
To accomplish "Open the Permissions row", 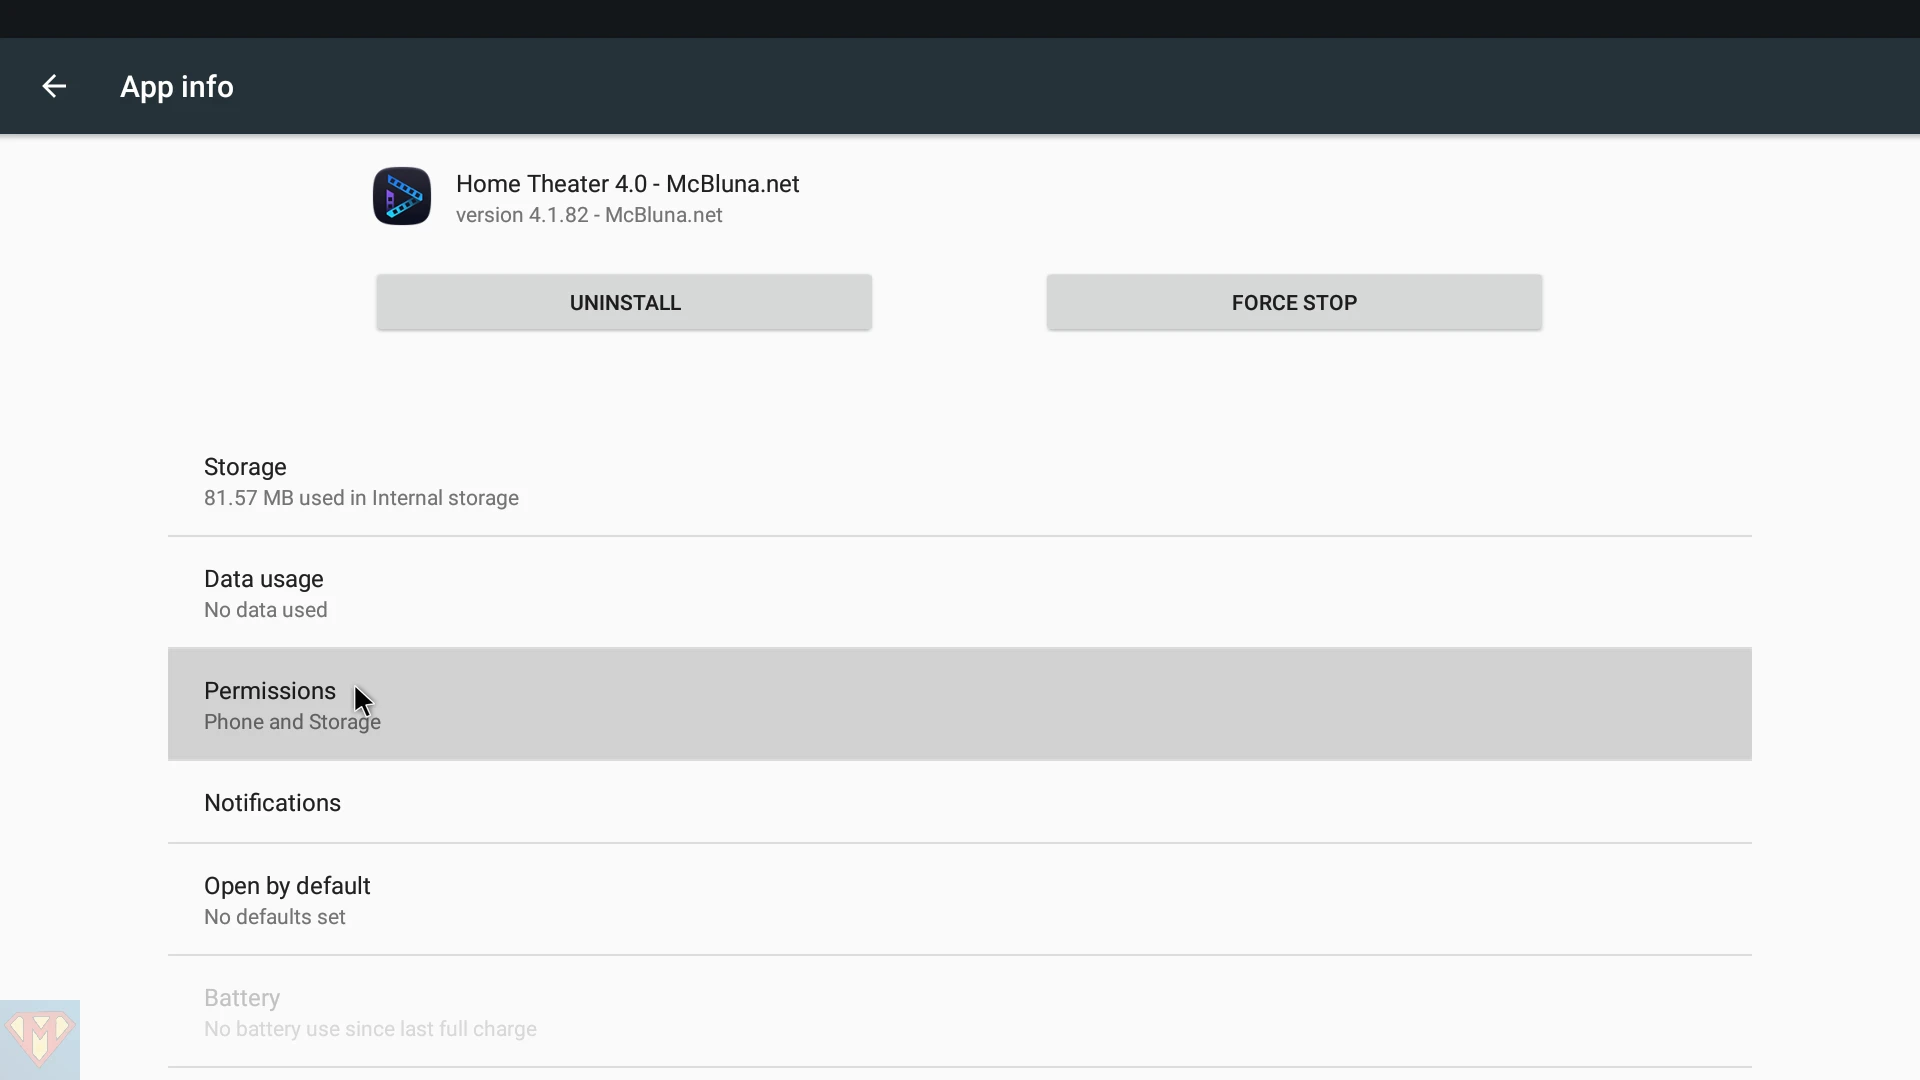I will [x=960, y=705].
